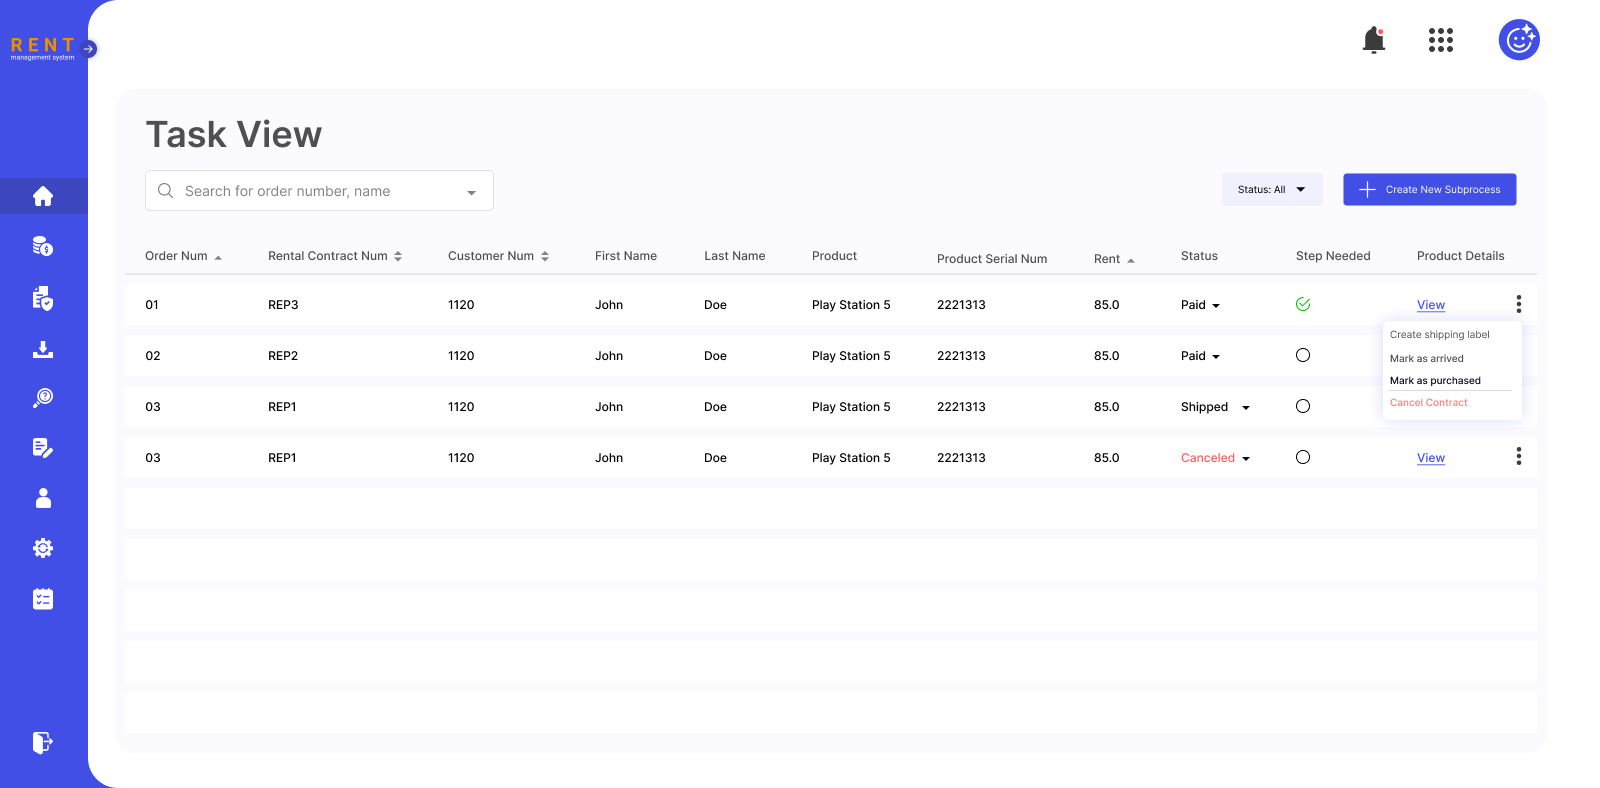Choose Cancel Contract from context menu
Image resolution: width=1600 pixels, height=788 pixels.
1428,403
